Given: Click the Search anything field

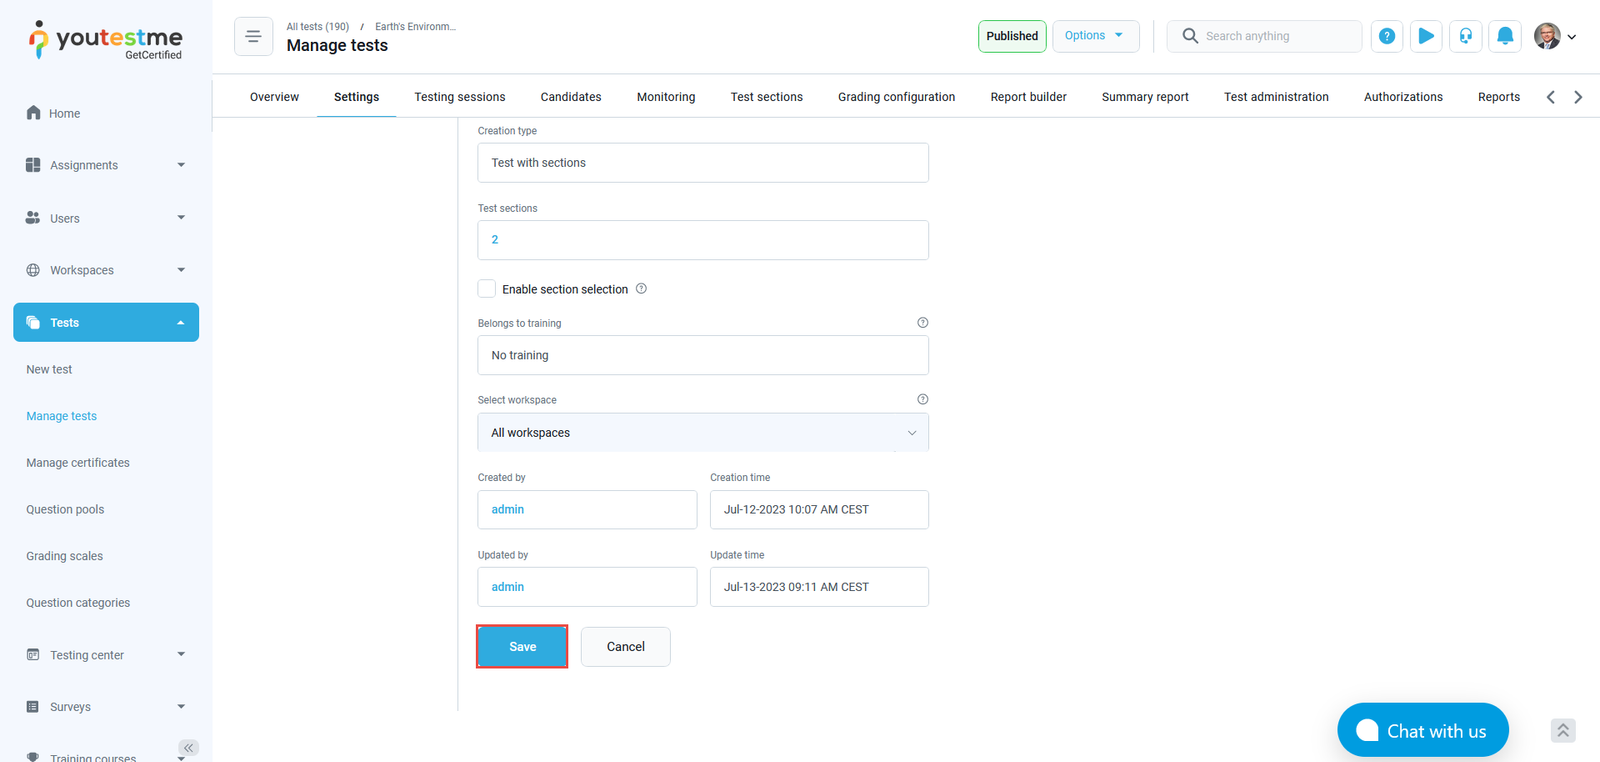Looking at the screenshot, I should (1275, 36).
